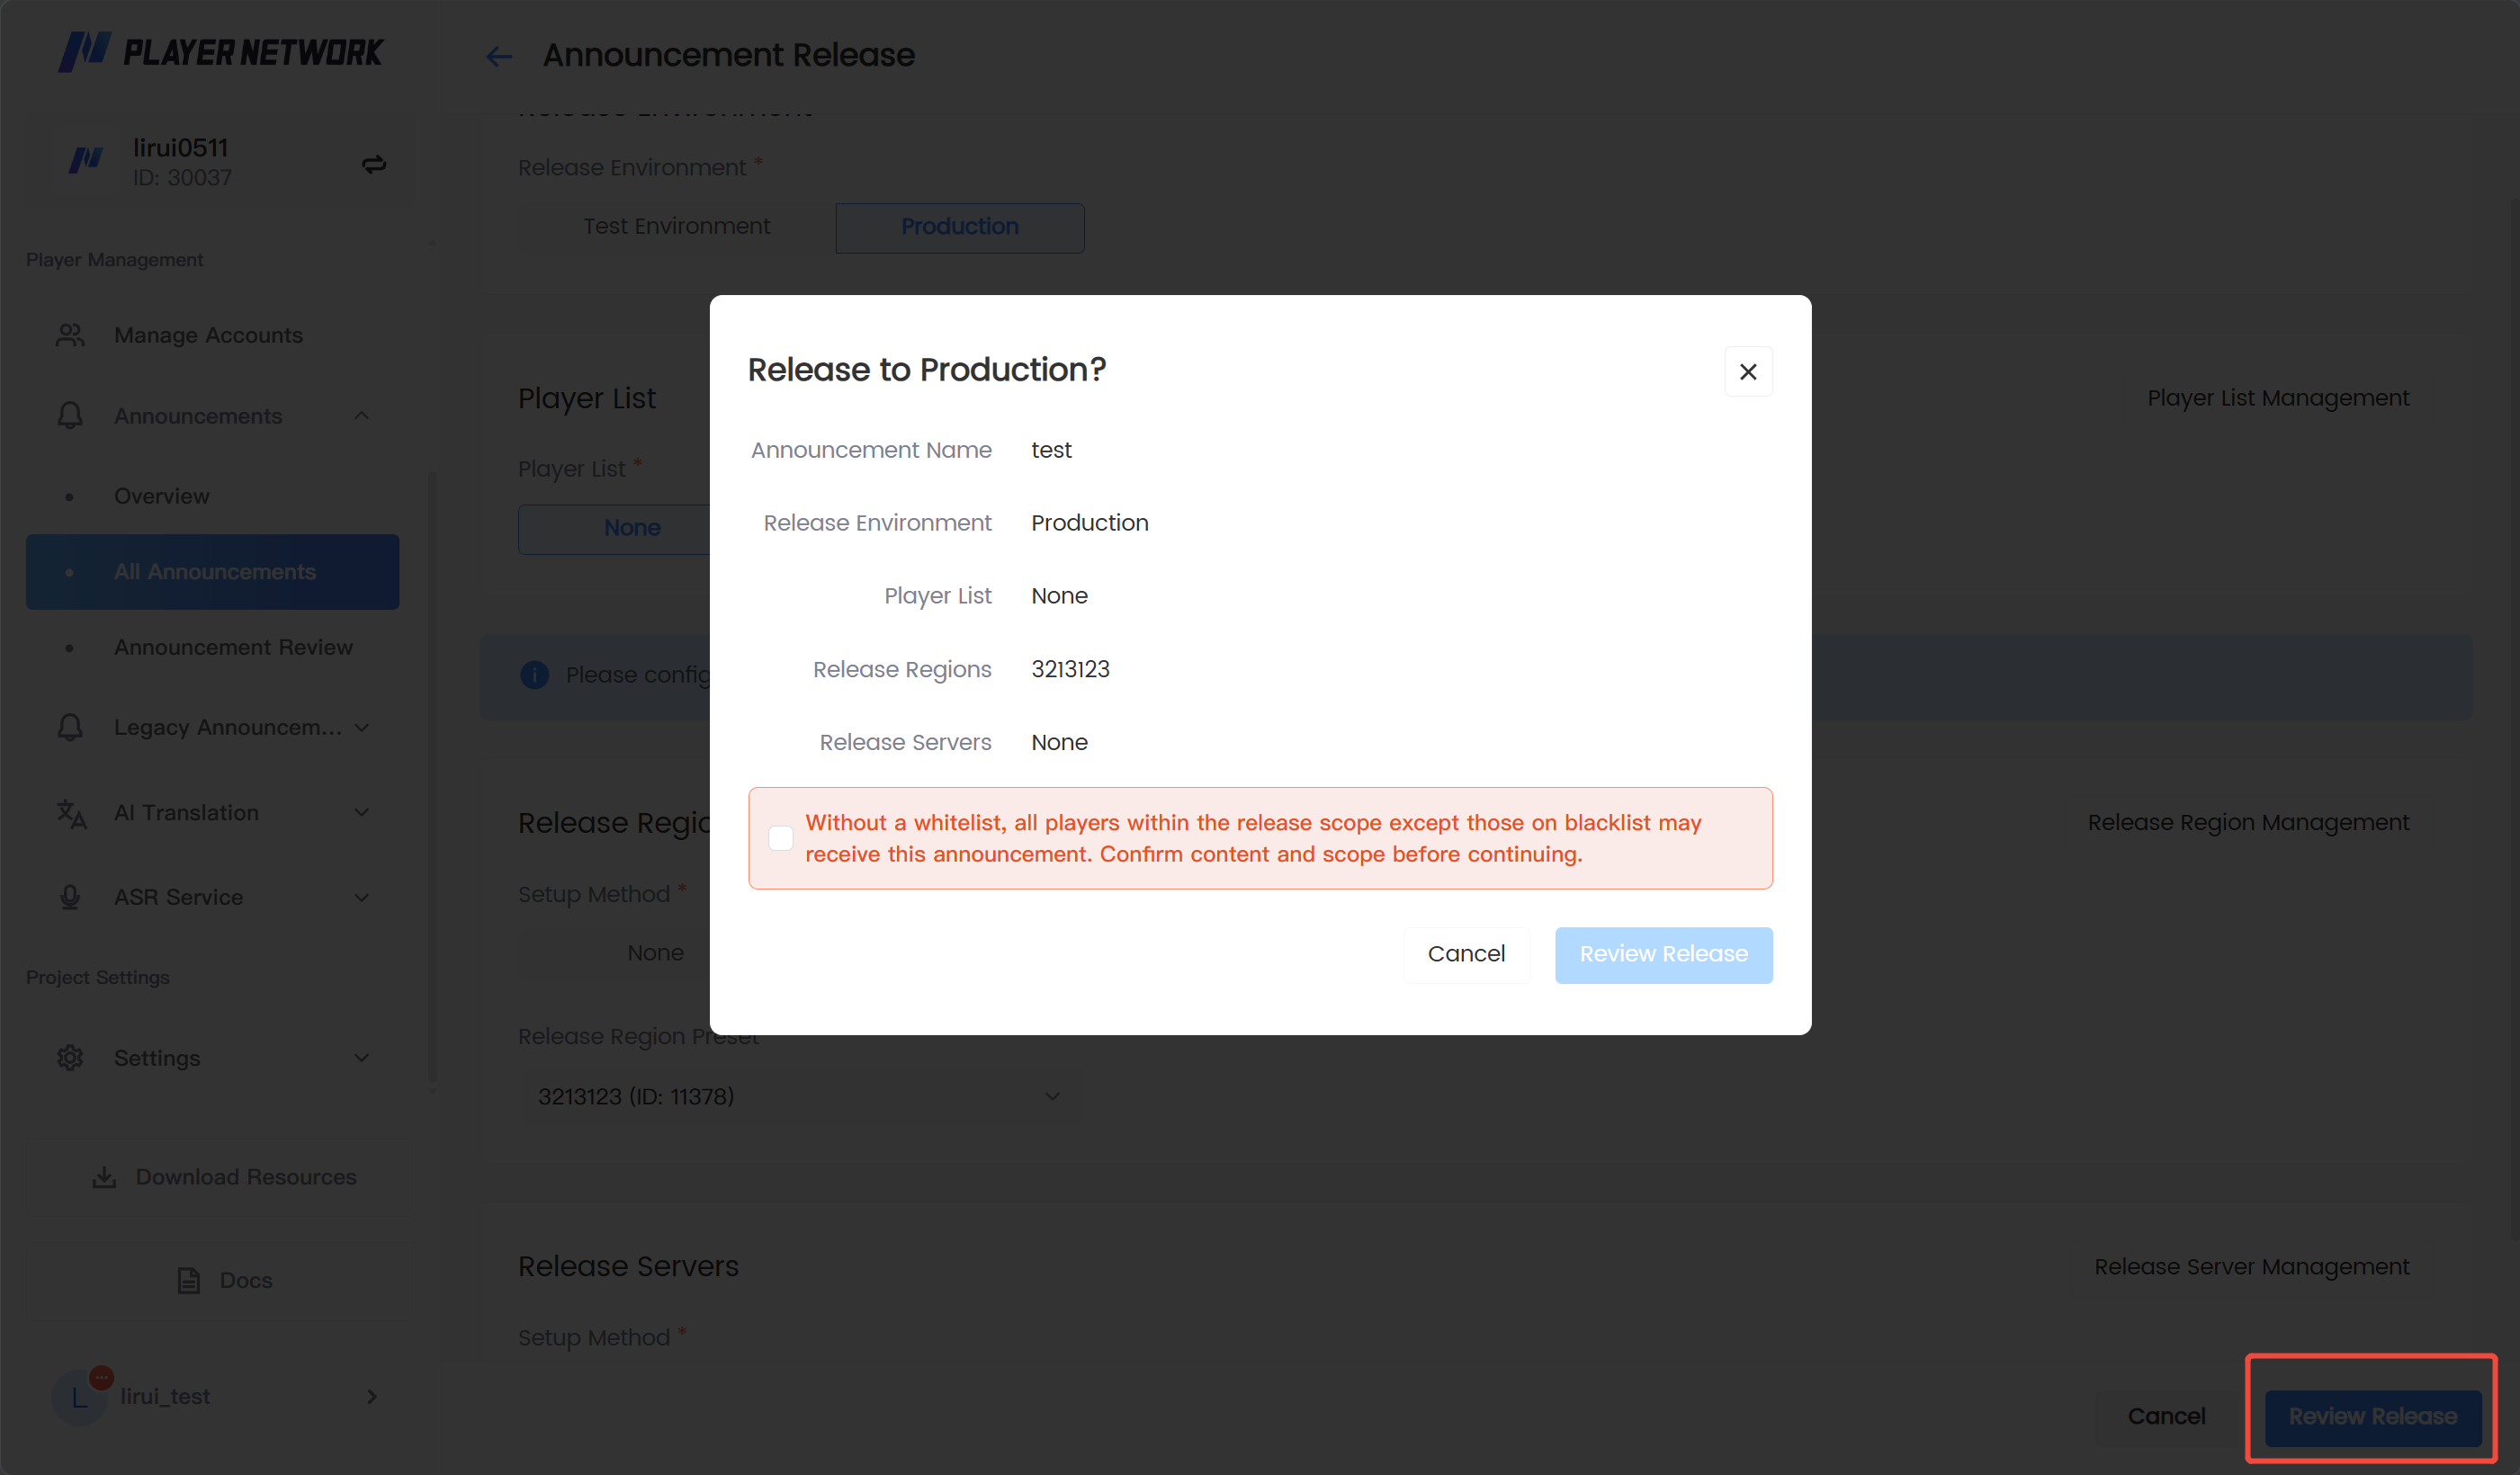Screen dimensions: 2520x1475
Task: Open the Docs link
Action: click(225, 1280)
